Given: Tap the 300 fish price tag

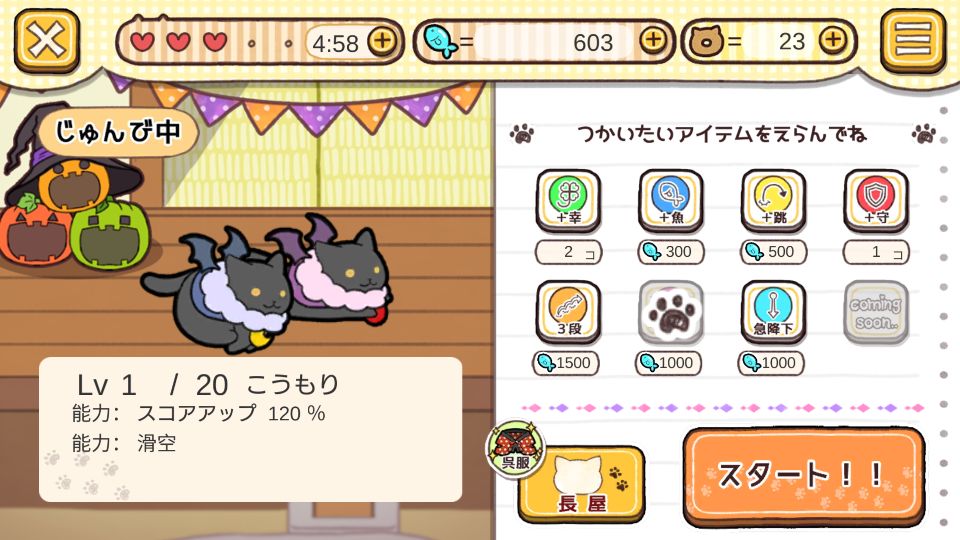Looking at the screenshot, I should pos(671,252).
